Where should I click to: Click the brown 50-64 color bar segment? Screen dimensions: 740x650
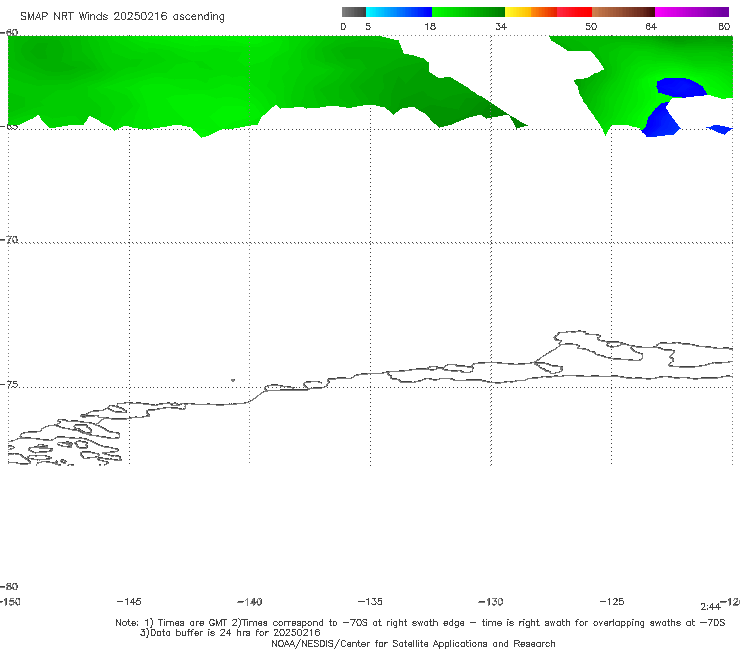tap(623, 12)
